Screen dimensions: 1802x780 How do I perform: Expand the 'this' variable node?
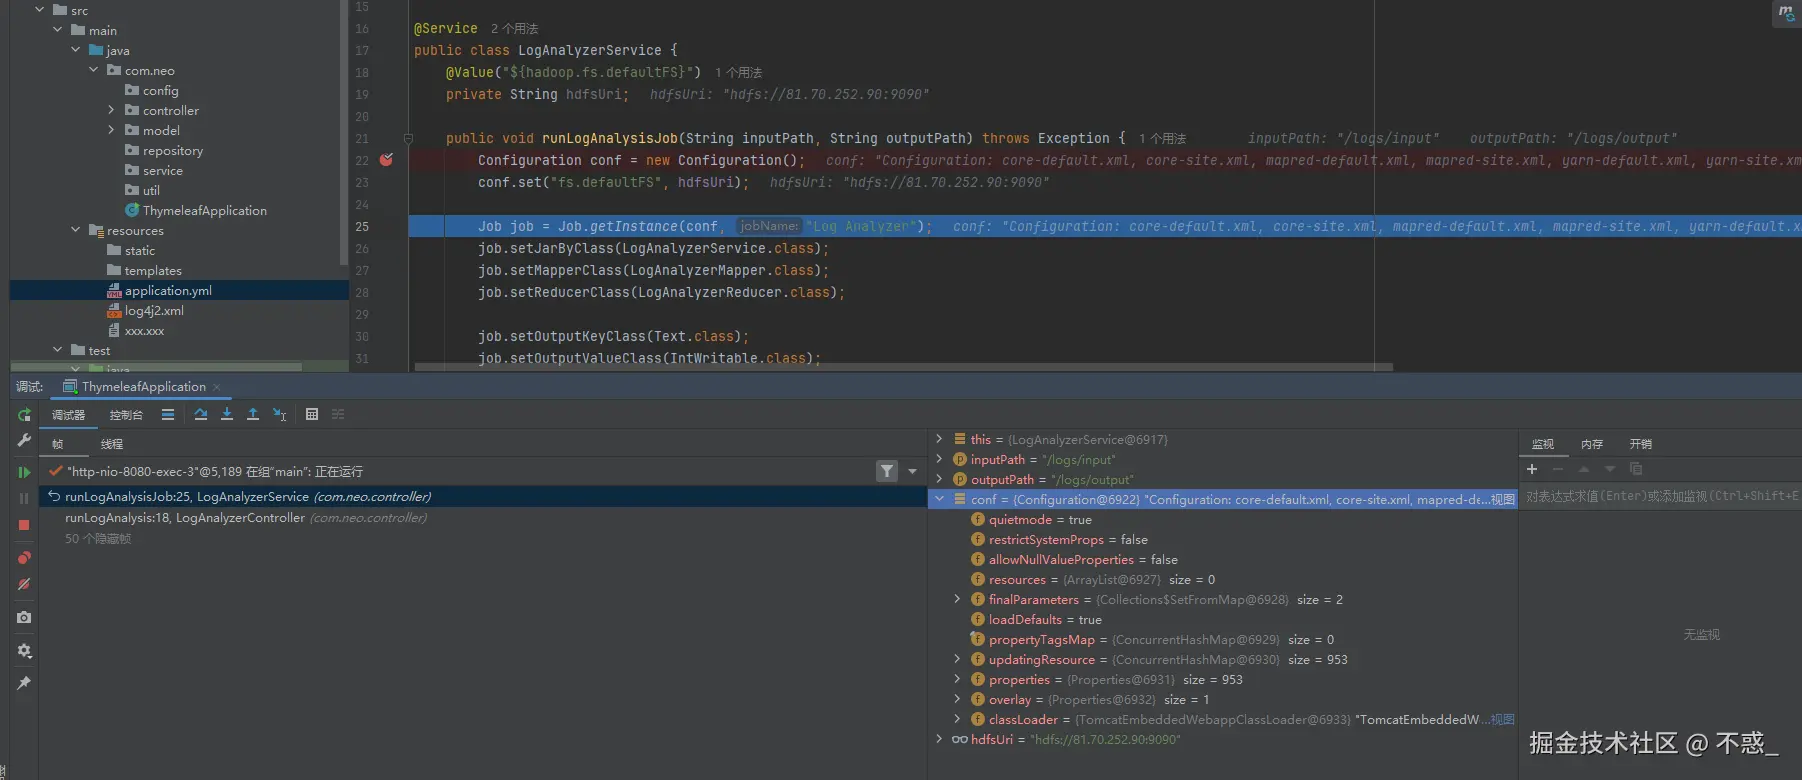939,439
